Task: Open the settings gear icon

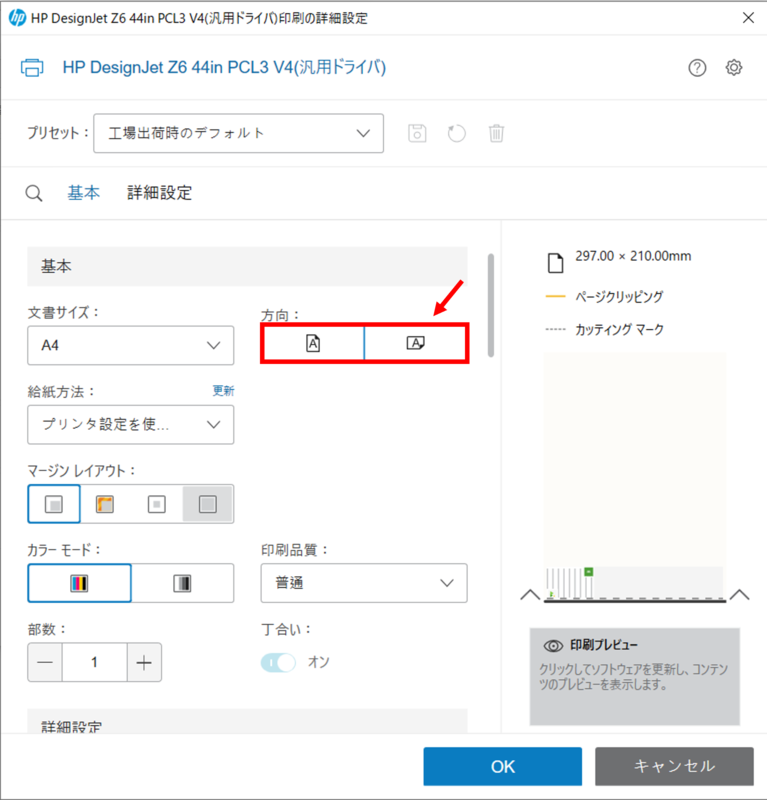Action: [x=734, y=67]
